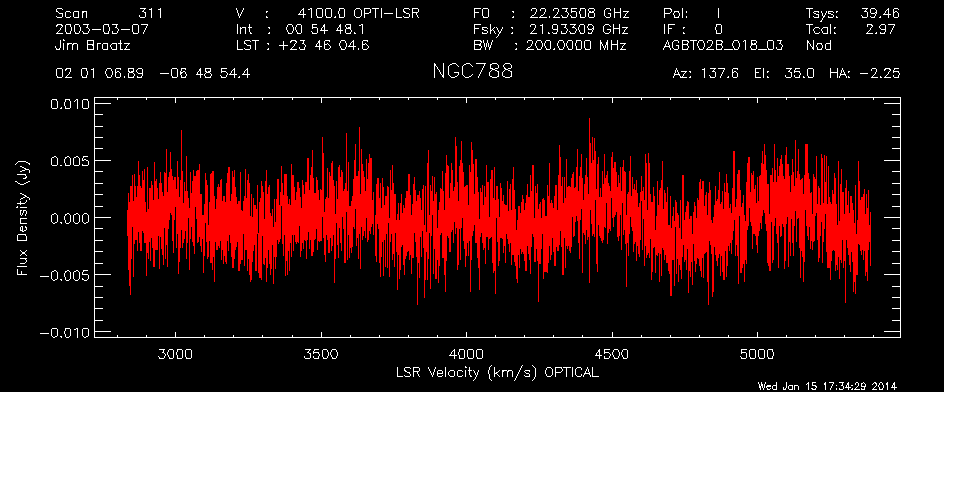This screenshot has width=962, height=490.
Task: Click the Nod procedure label
Action: pos(818,45)
